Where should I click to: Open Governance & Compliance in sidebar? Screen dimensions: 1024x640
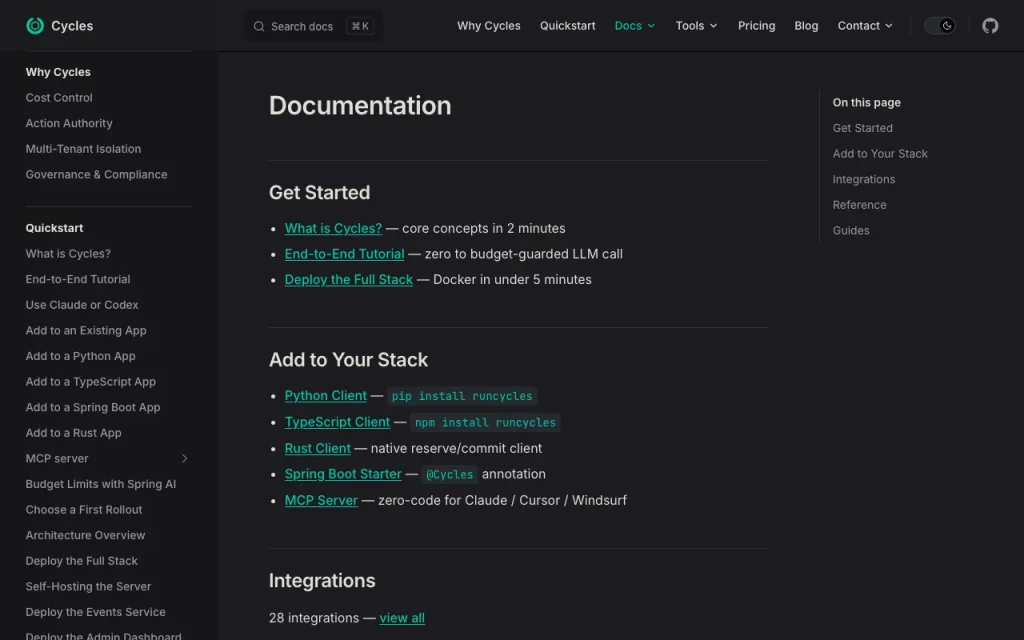pos(96,174)
